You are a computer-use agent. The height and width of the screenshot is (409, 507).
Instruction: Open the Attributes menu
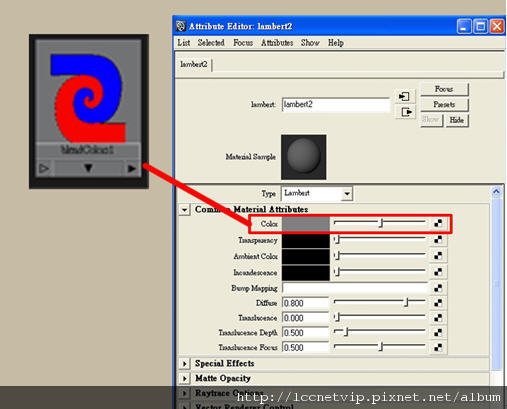277,43
